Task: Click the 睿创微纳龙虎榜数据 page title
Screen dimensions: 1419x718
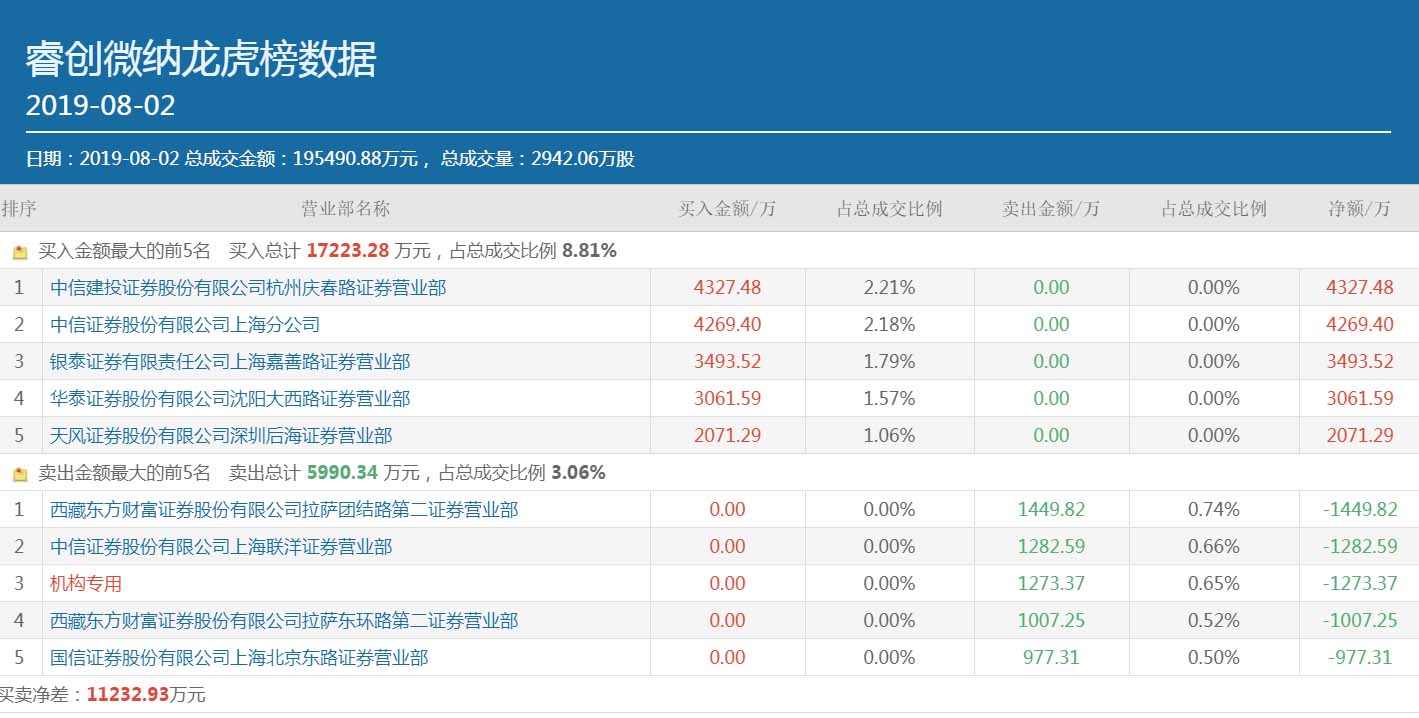Action: (x=201, y=60)
